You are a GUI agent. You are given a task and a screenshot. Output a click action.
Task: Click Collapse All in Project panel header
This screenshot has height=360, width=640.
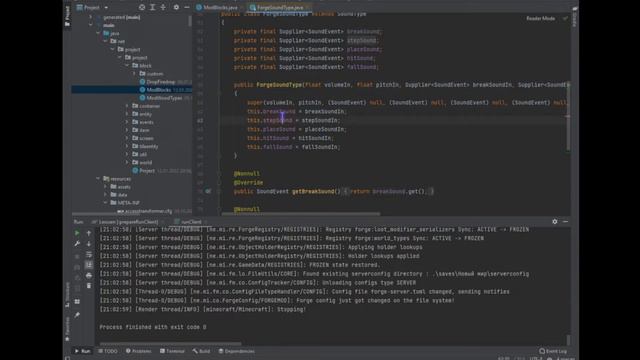click(x=163, y=7)
